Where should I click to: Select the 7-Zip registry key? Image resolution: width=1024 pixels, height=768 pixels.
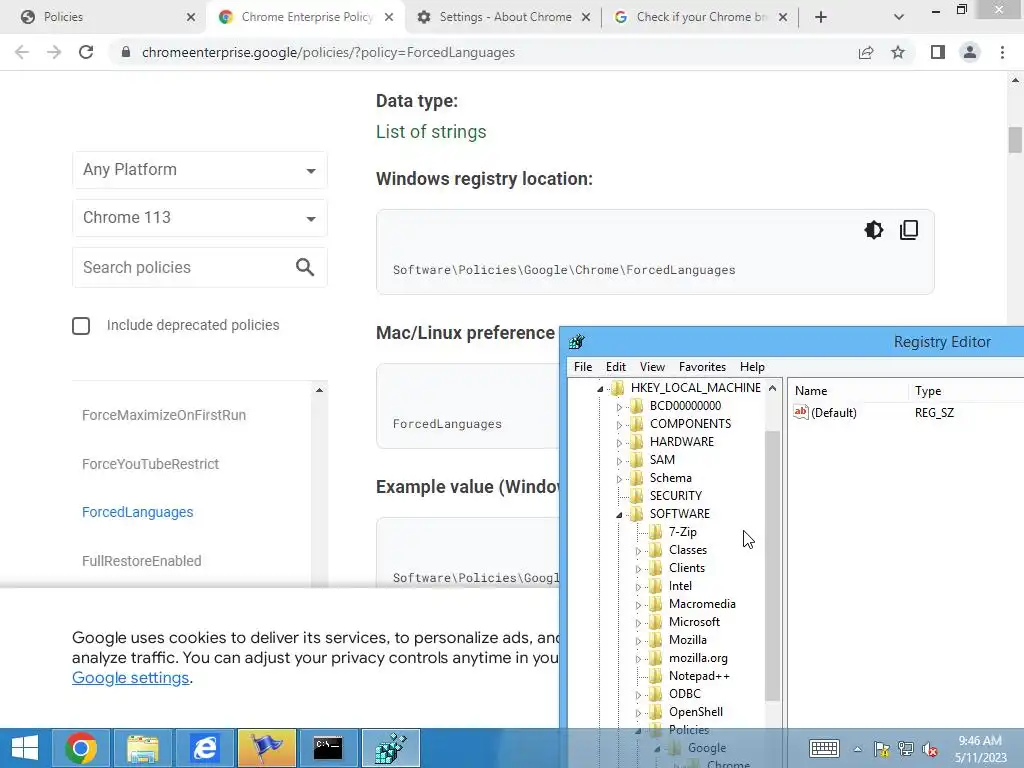pyautogui.click(x=682, y=532)
